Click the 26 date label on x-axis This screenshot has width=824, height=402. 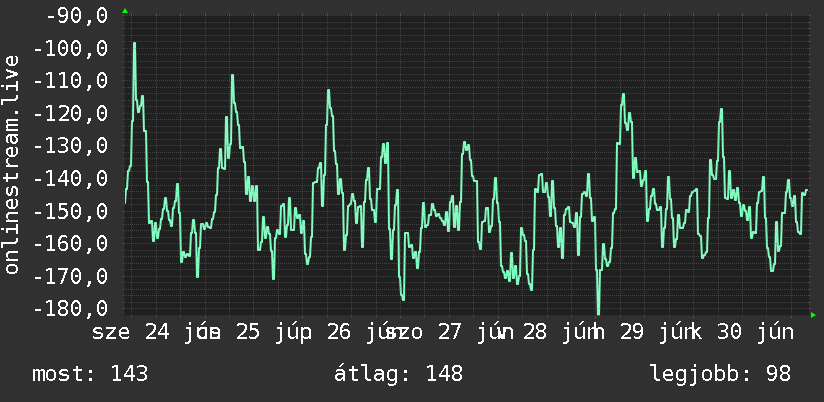coord(339,332)
